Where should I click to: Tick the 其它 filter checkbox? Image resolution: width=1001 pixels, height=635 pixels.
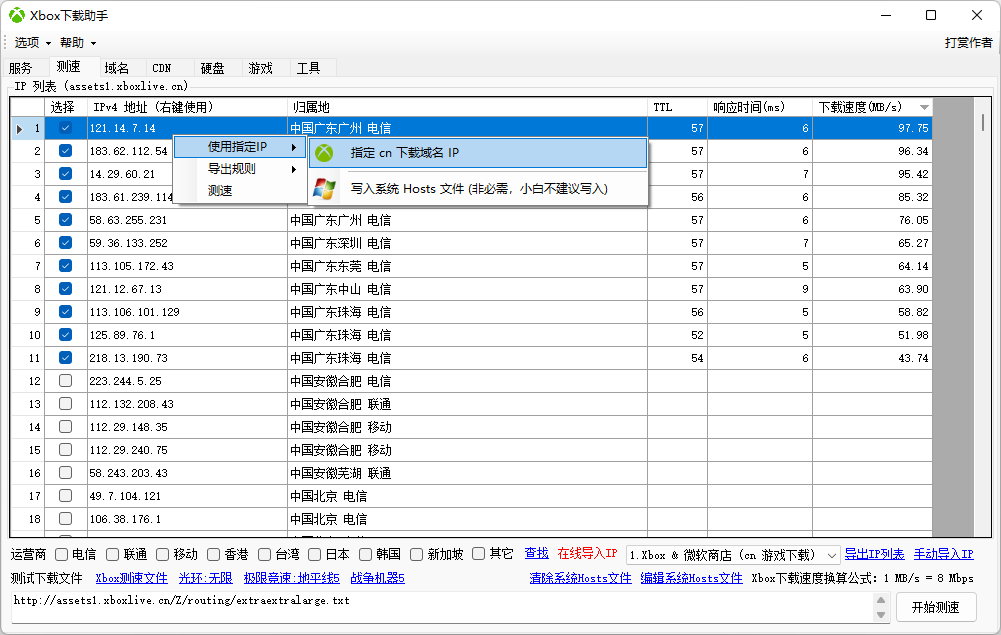(478, 553)
